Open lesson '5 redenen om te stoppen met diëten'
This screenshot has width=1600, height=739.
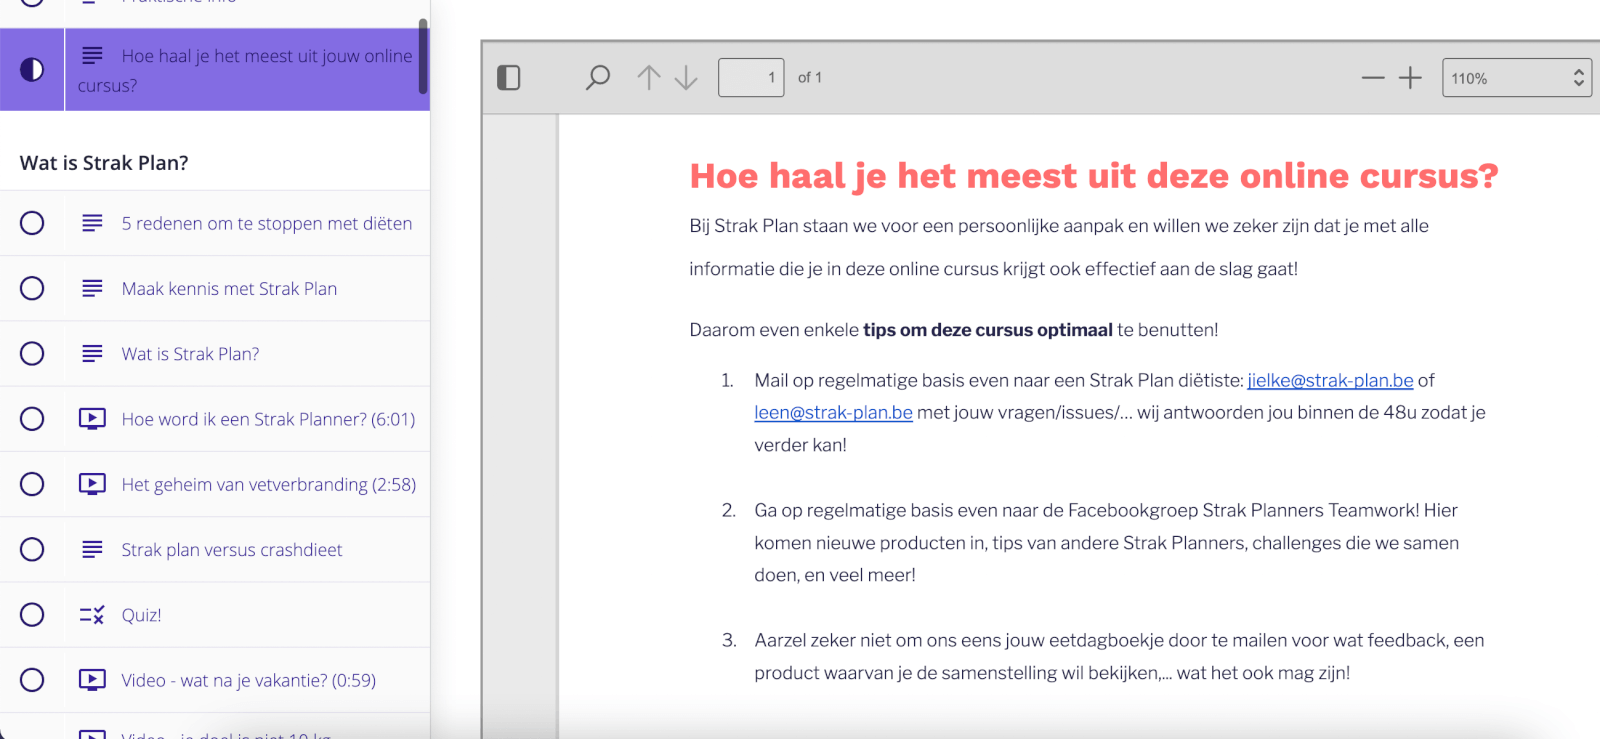tap(267, 223)
